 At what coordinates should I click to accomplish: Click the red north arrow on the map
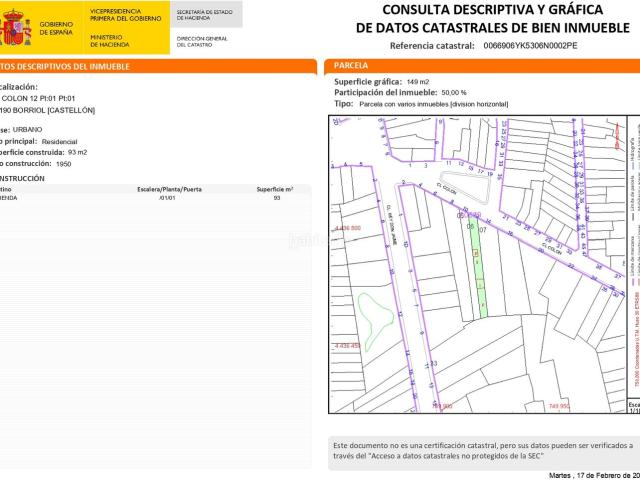point(617,137)
